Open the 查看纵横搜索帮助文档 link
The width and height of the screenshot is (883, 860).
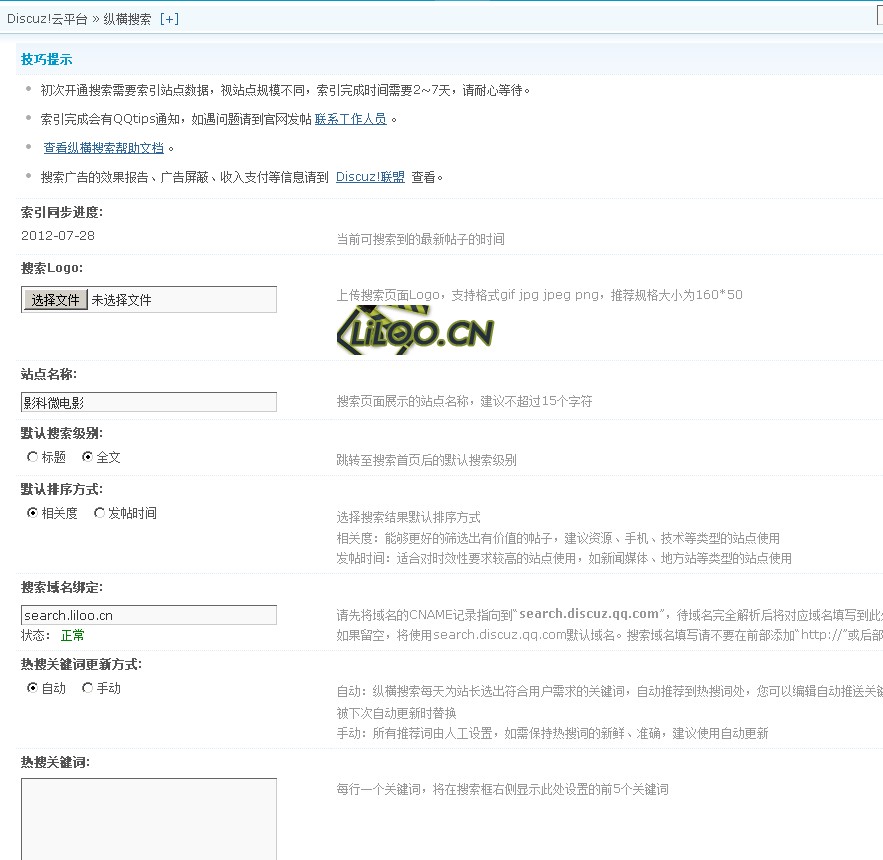point(104,148)
